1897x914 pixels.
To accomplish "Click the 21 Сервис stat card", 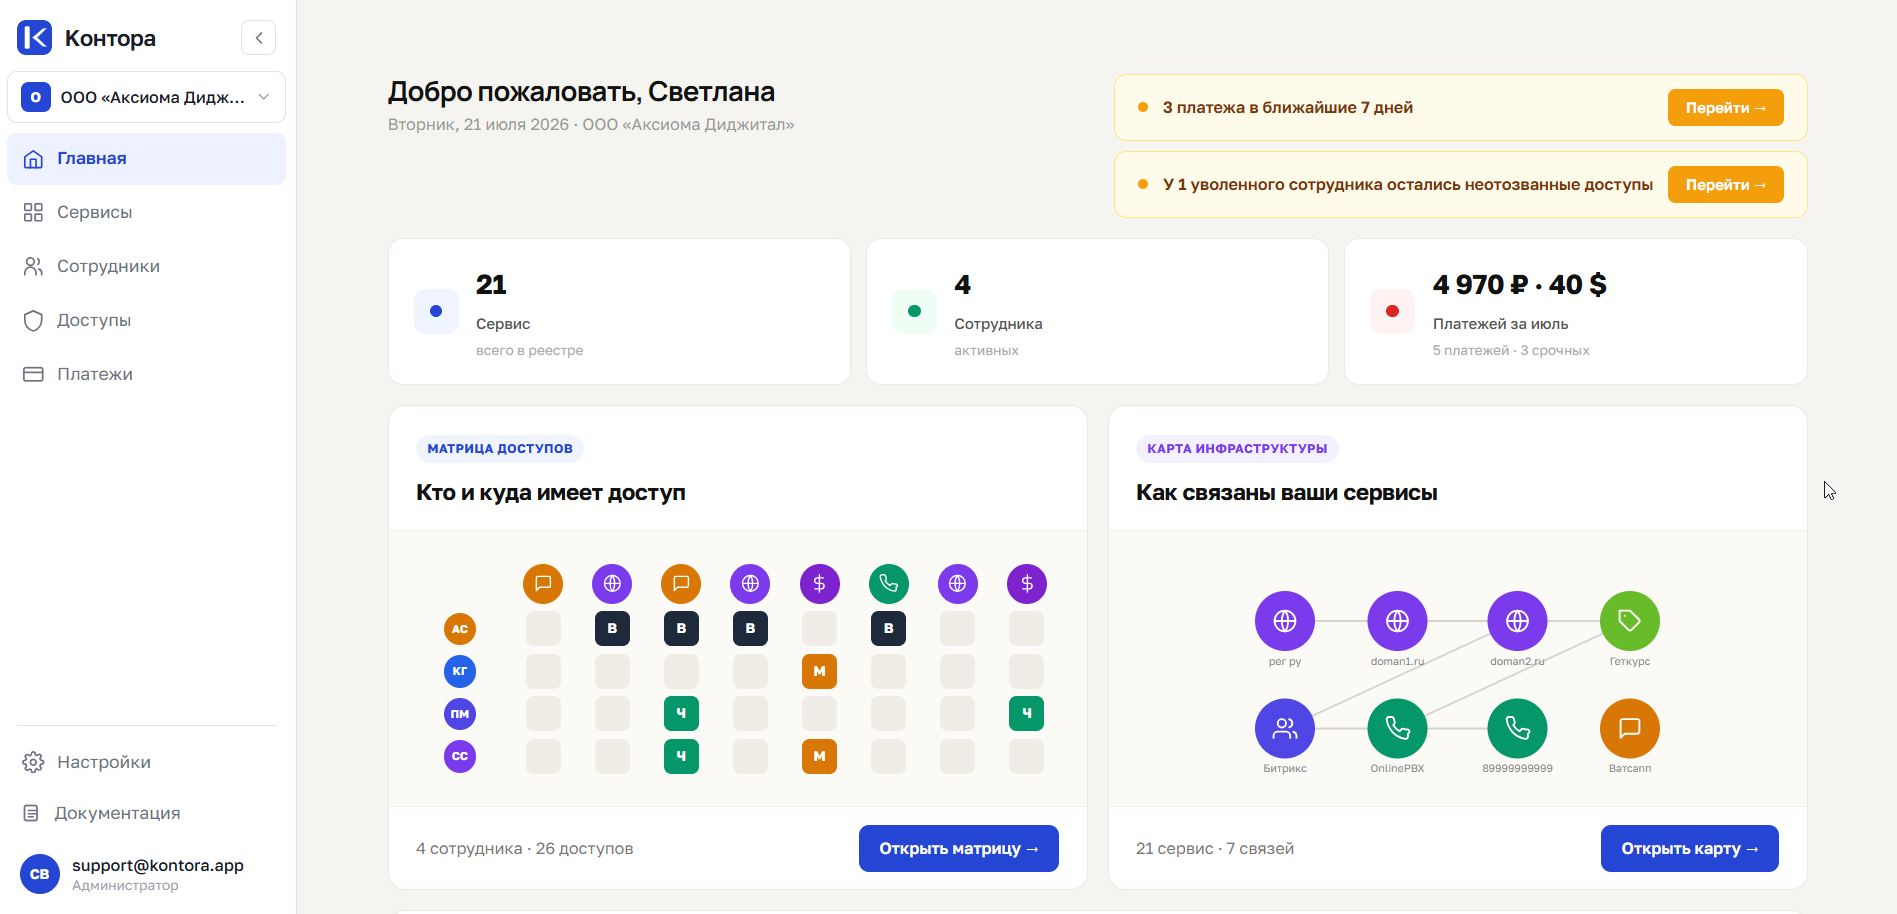I will pos(619,311).
